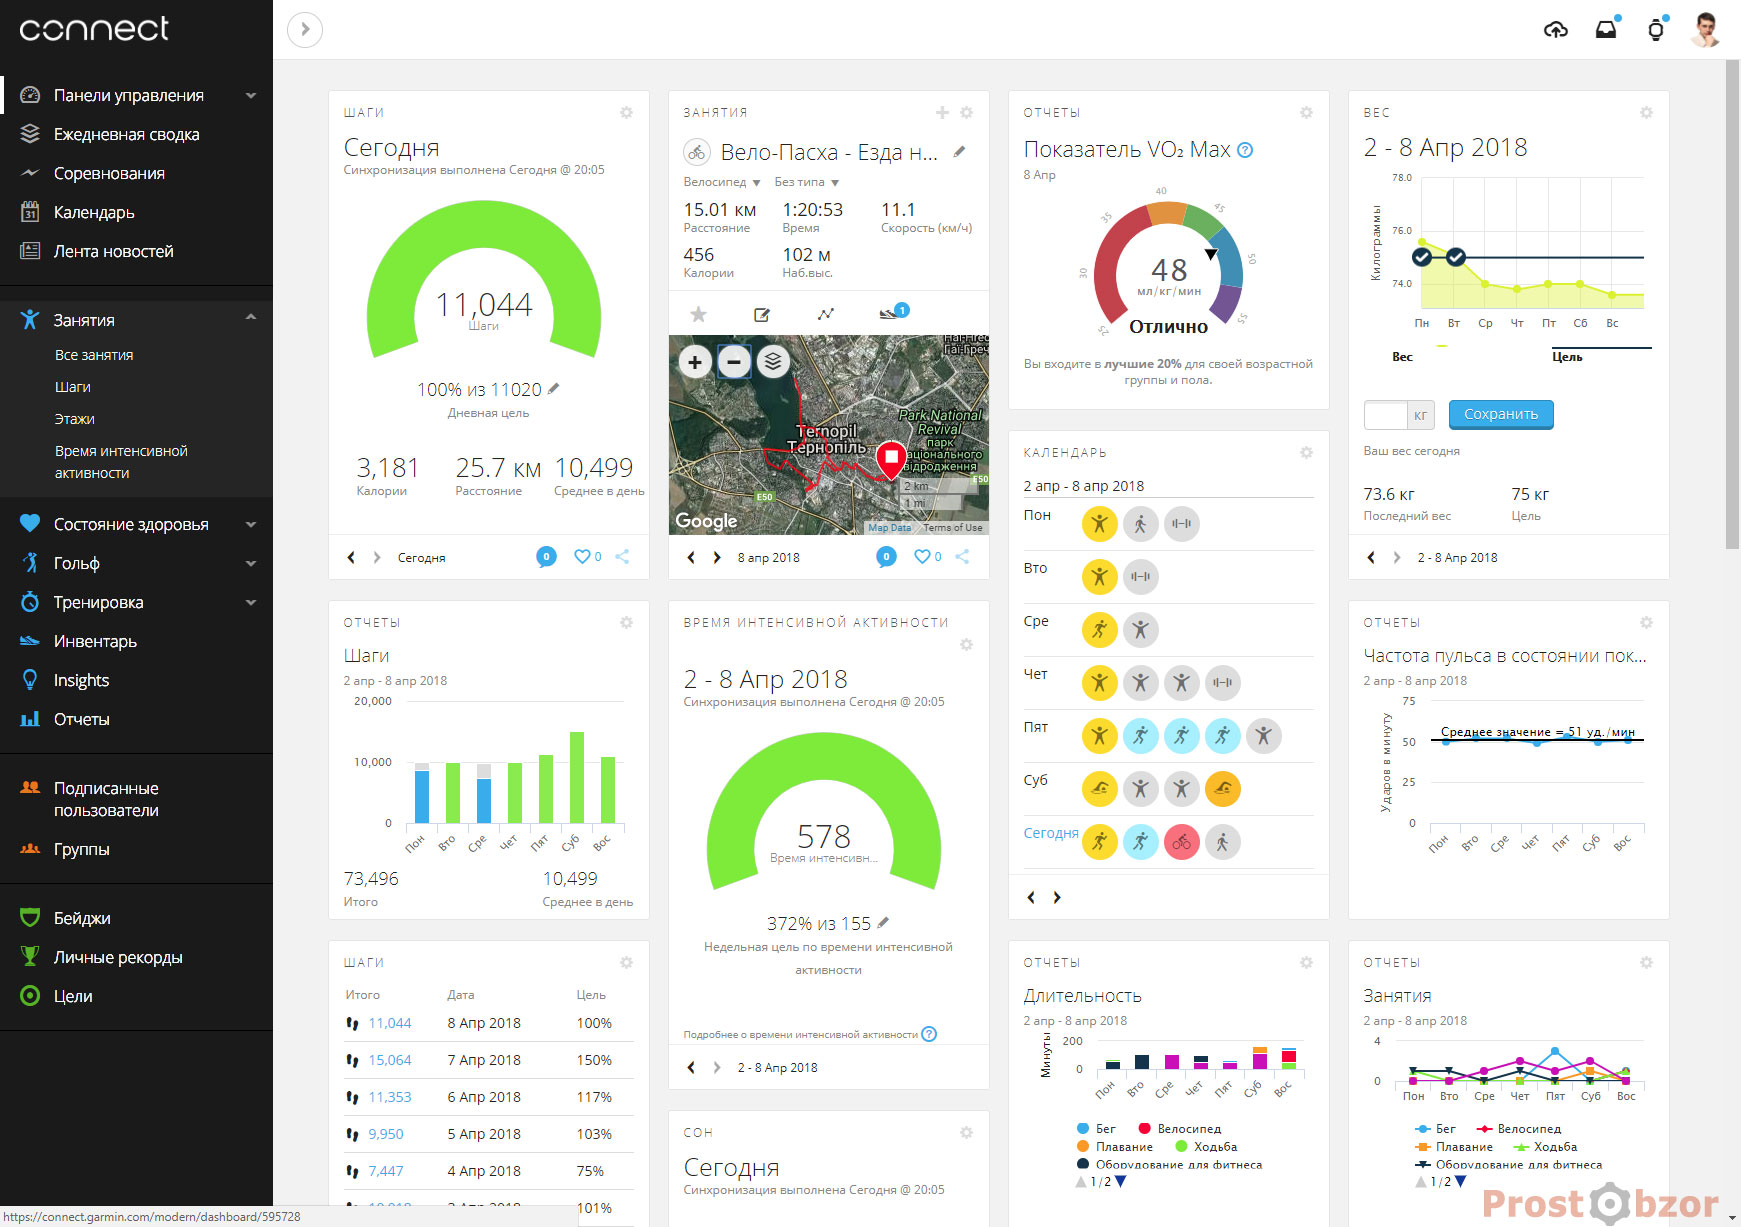Click the VO₂ Max help question icon
This screenshot has width=1741, height=1227.
tap(1245, 150)
